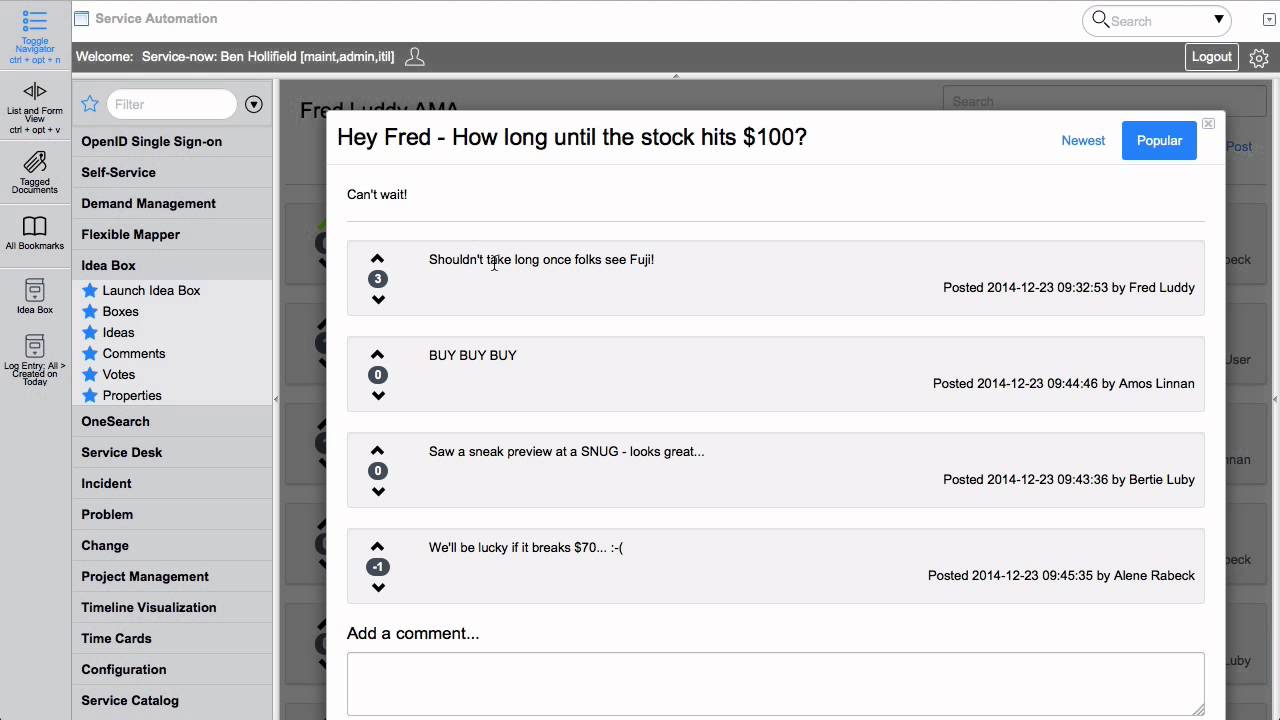Click the Add a comment text box
The height and width of the screenshot is (720, 1280).
coord(775,684)
